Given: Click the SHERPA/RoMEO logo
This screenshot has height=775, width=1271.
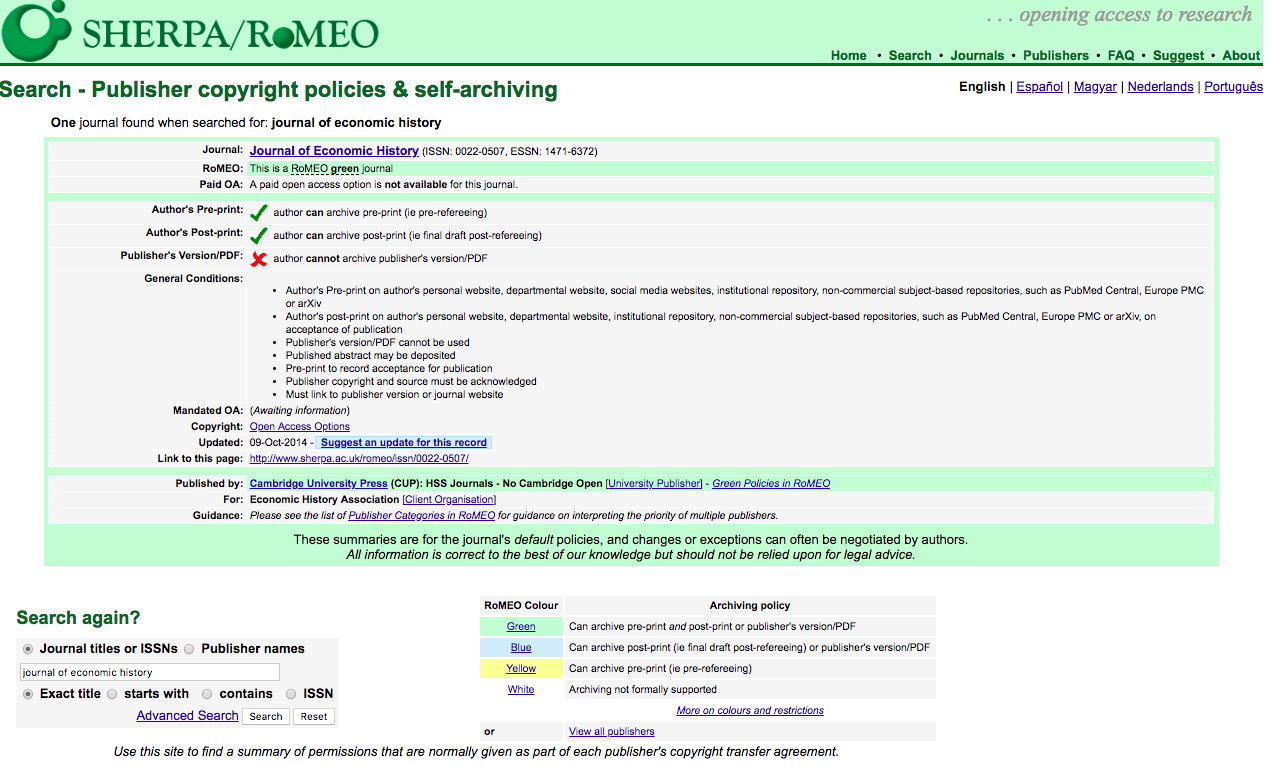Looking at the screenshot, I should pyautogui.click(x=190, y=32).
